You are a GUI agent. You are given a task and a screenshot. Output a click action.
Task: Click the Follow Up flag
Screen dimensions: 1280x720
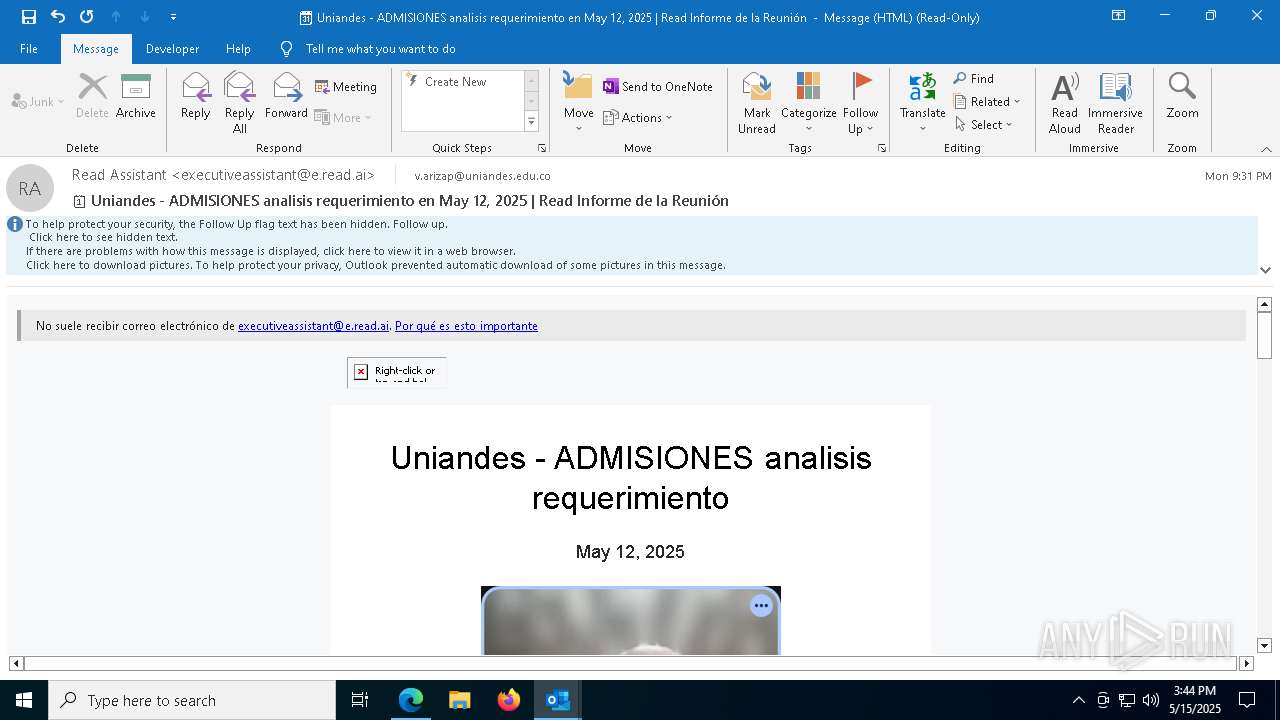tap(860, 103)
